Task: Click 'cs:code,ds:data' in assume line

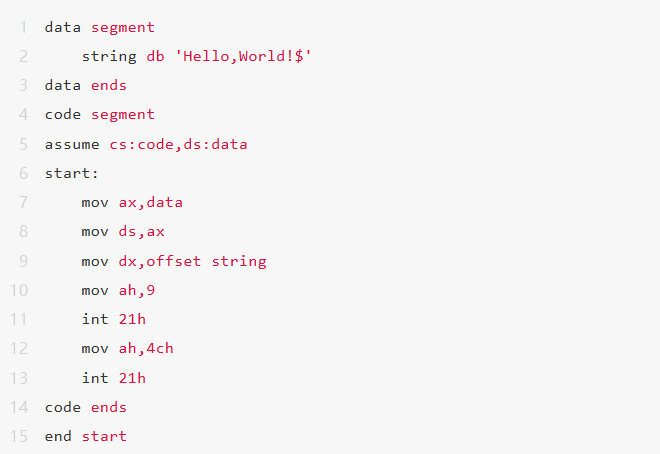Action: [178, 144]
